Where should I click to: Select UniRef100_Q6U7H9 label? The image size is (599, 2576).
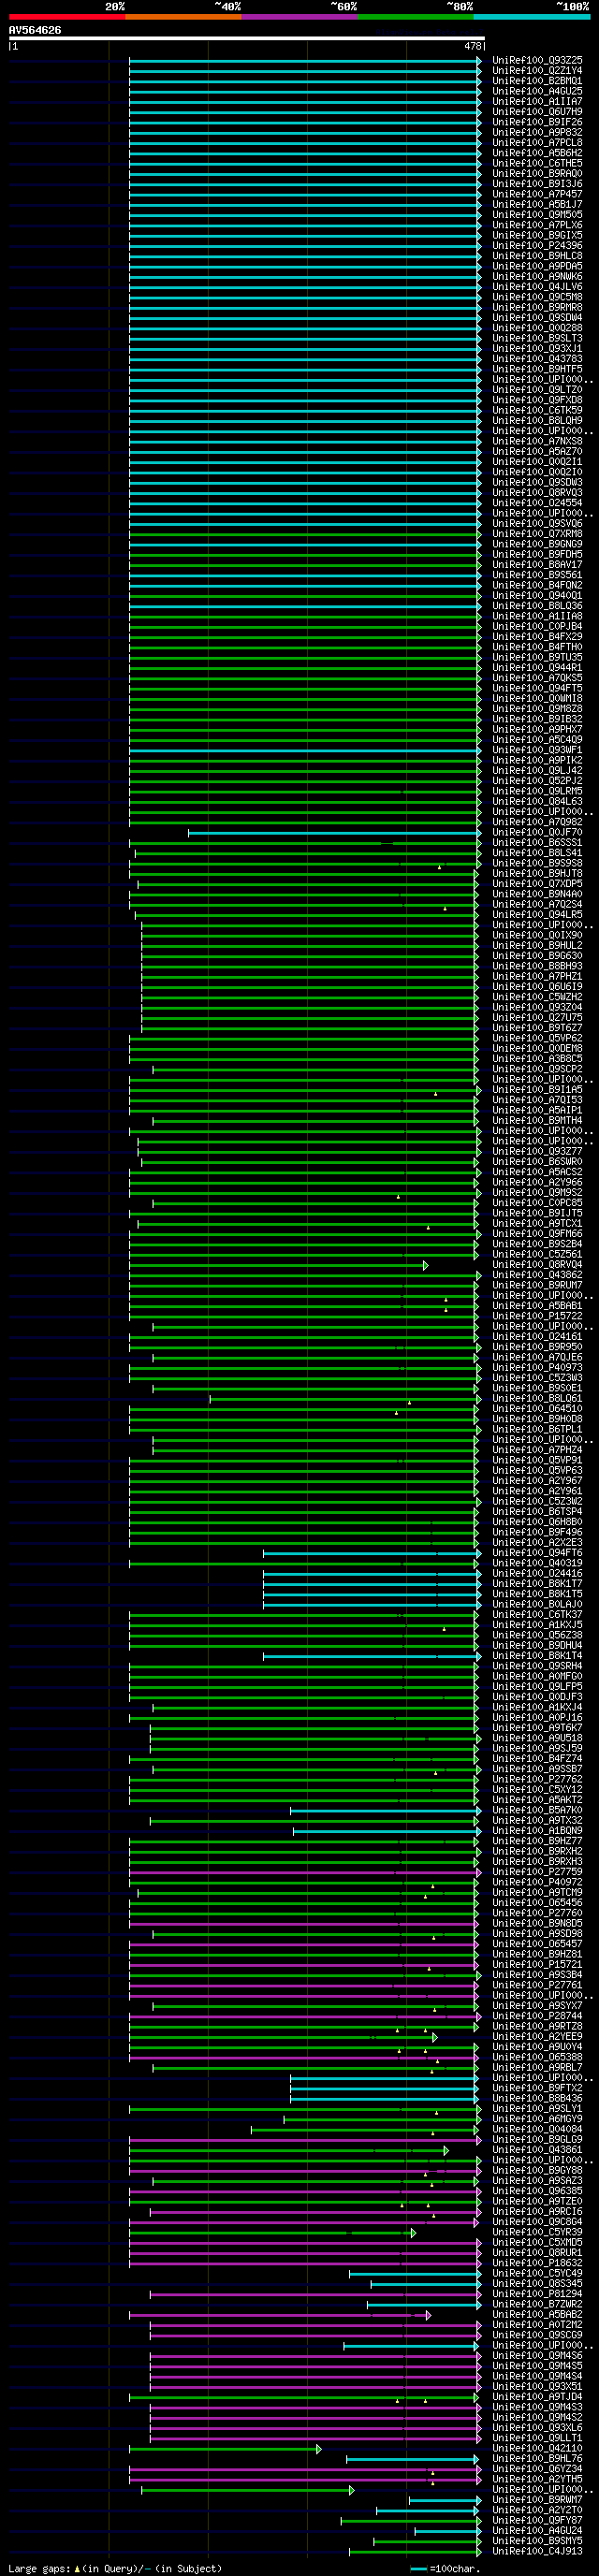click(x=538, y=112)
